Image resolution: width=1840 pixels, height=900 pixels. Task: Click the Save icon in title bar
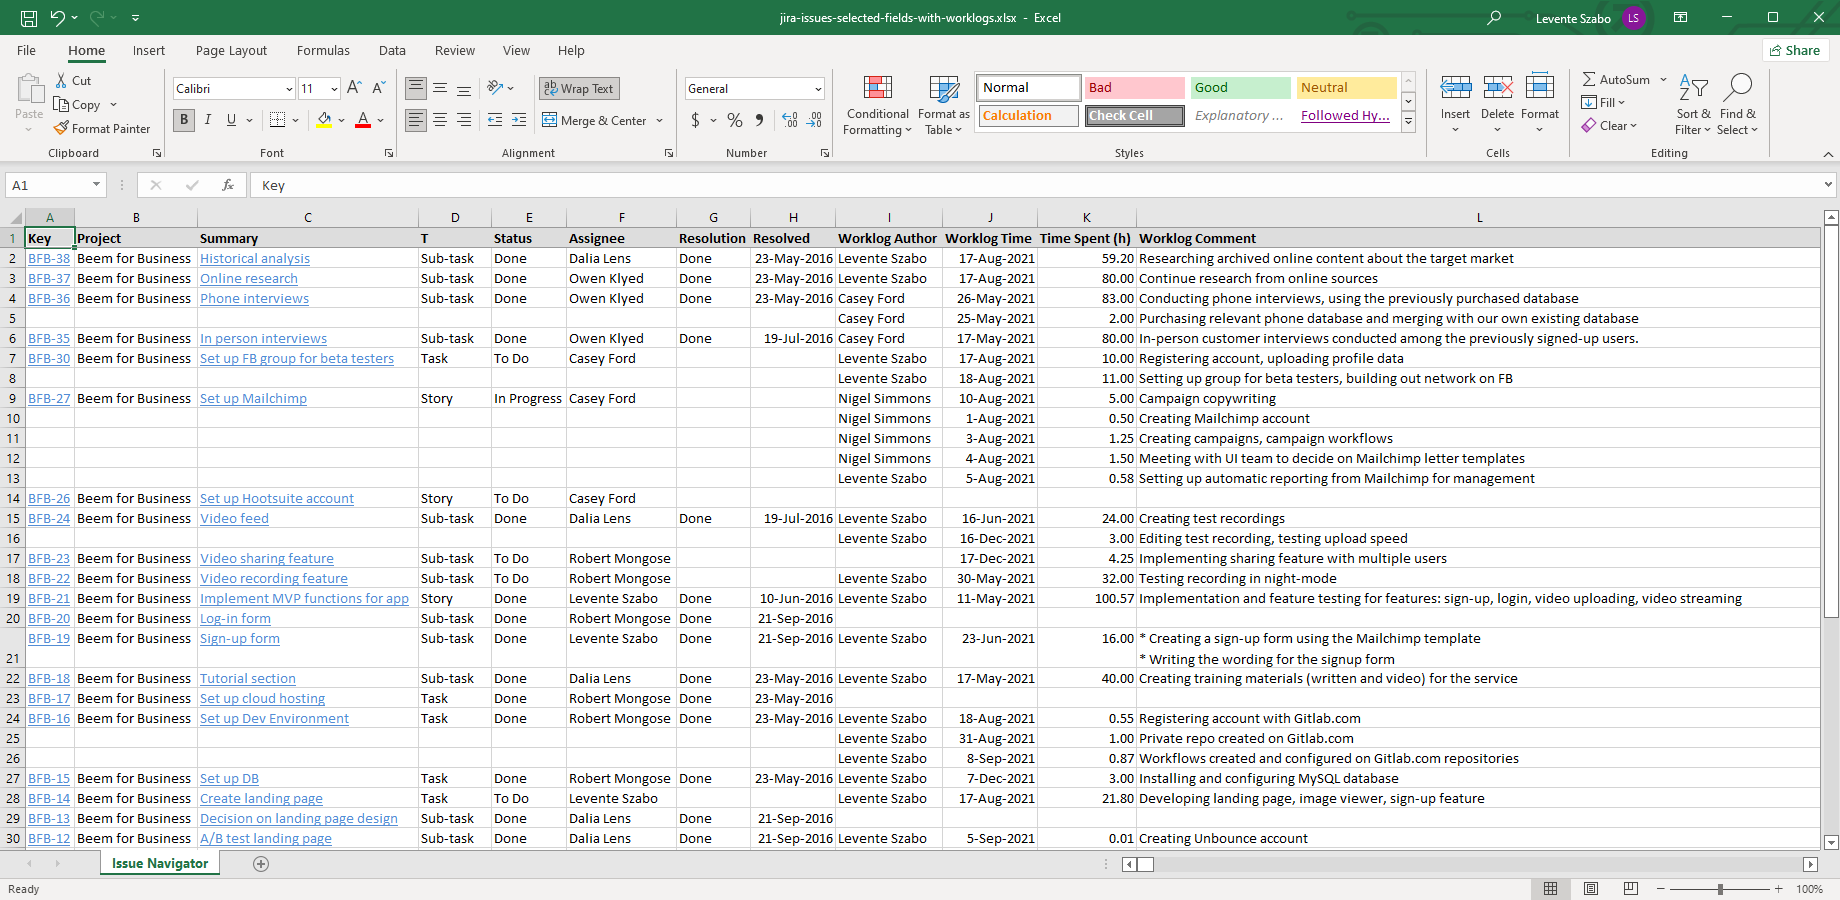click(29, 18)
